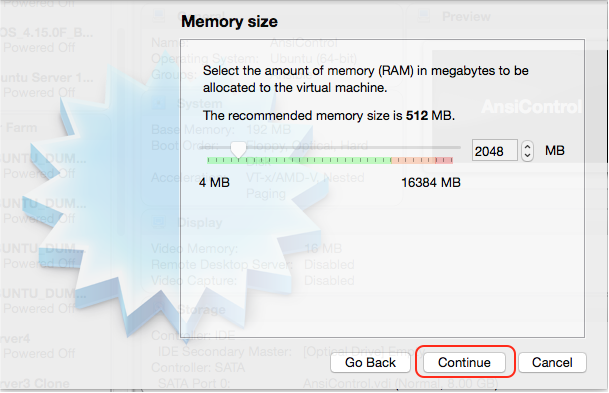Screen dimensions: 609x393
Task: Click the green zone of the memory scale
Action: [299, 160]
